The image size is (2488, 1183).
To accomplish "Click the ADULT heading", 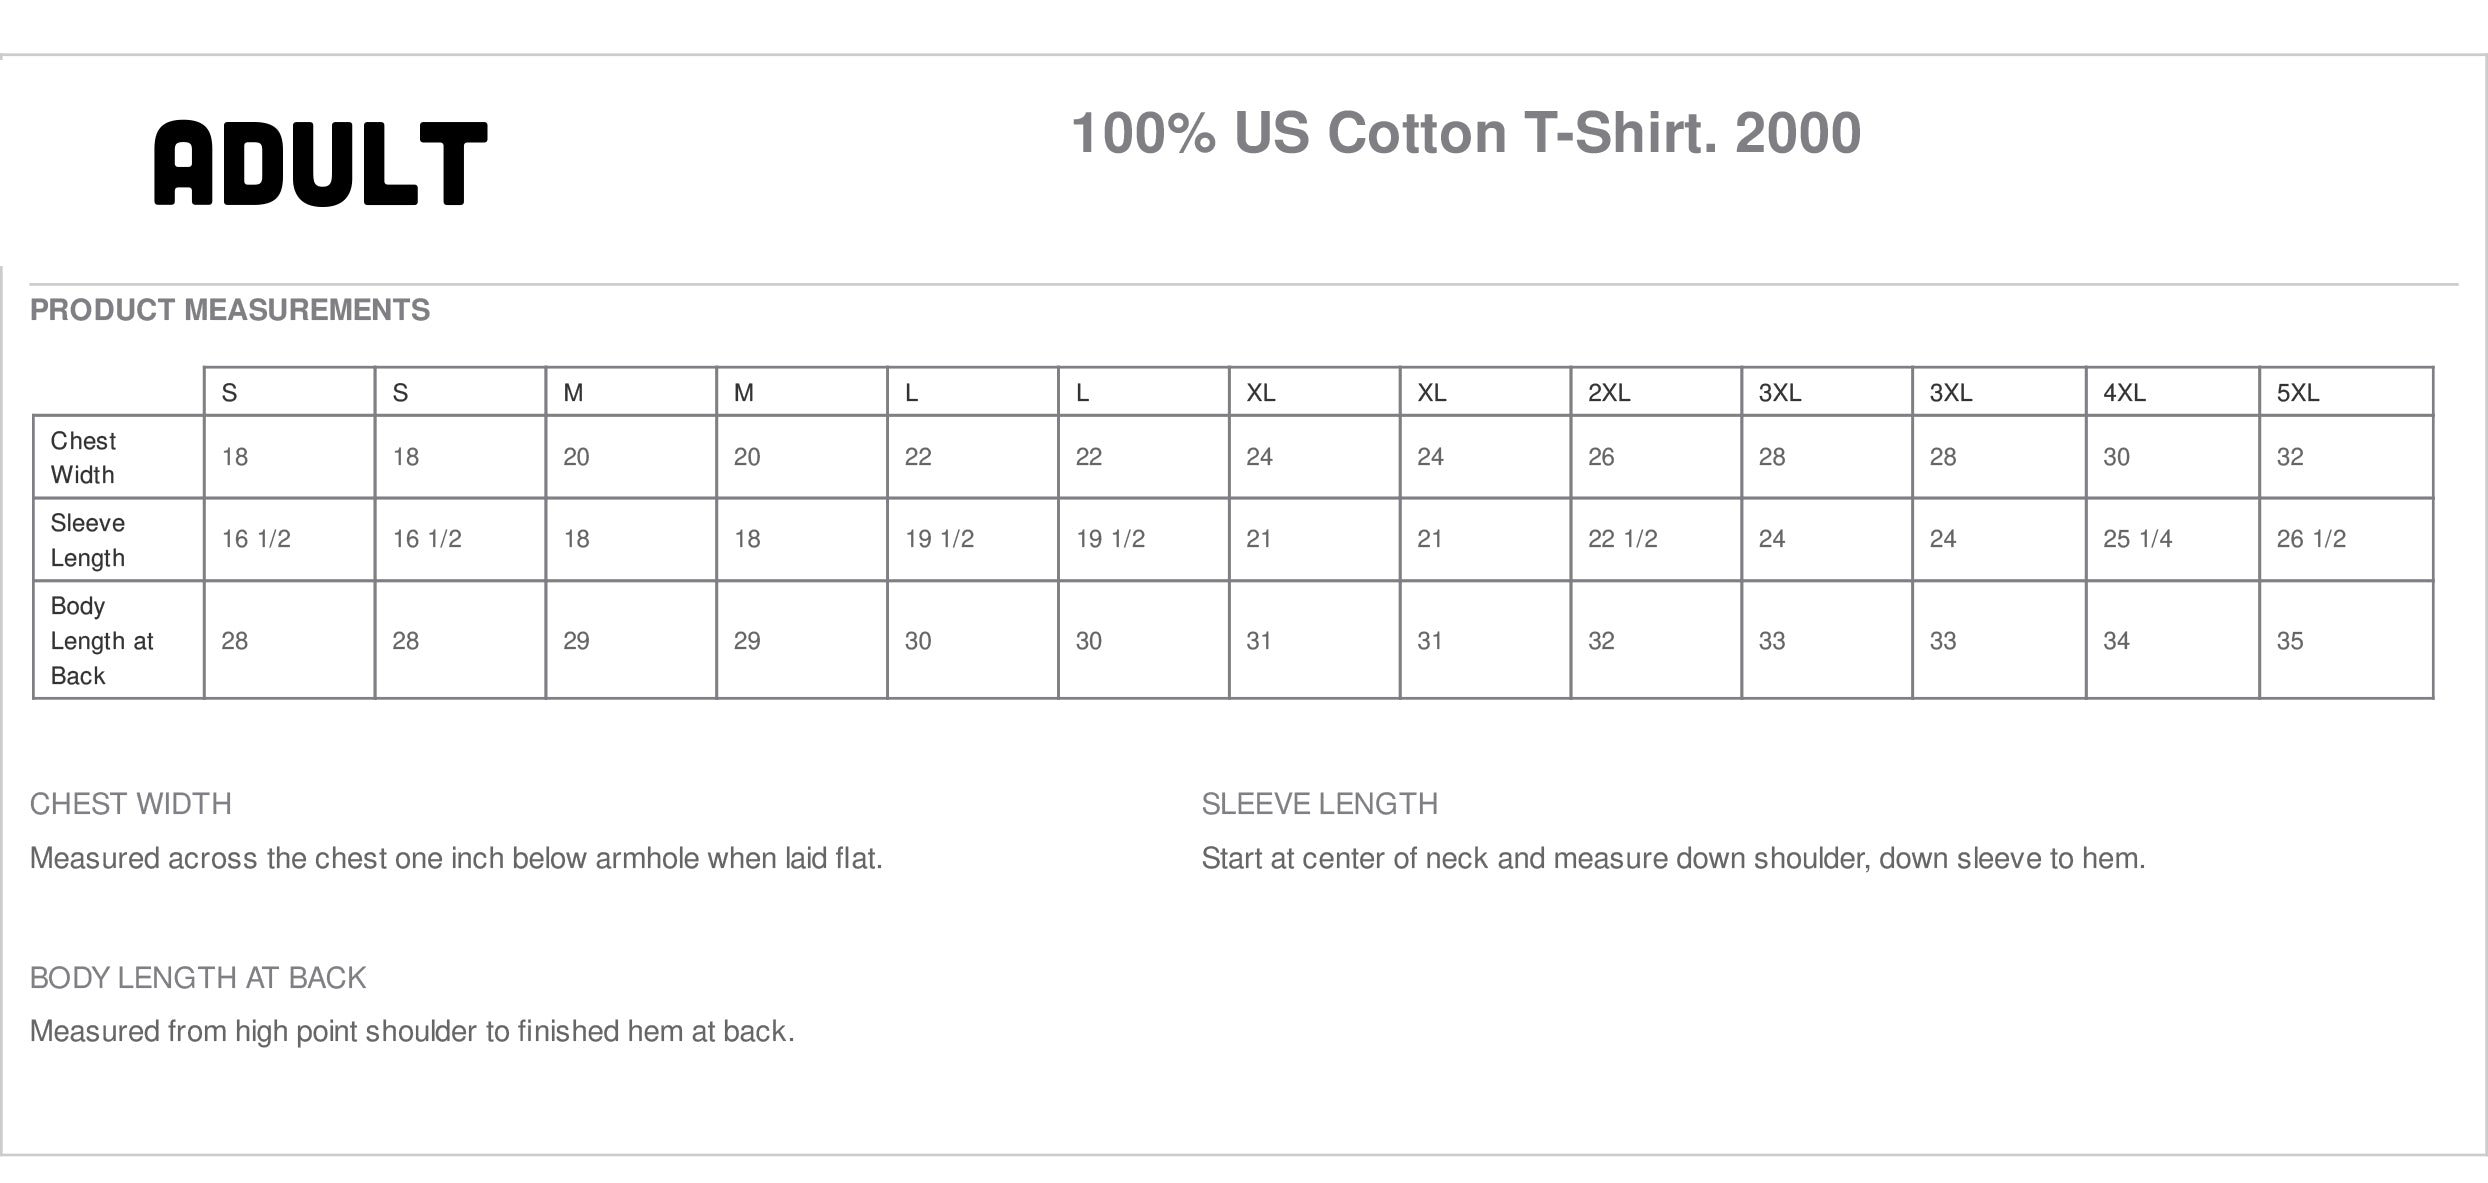I will pos(320,163).
